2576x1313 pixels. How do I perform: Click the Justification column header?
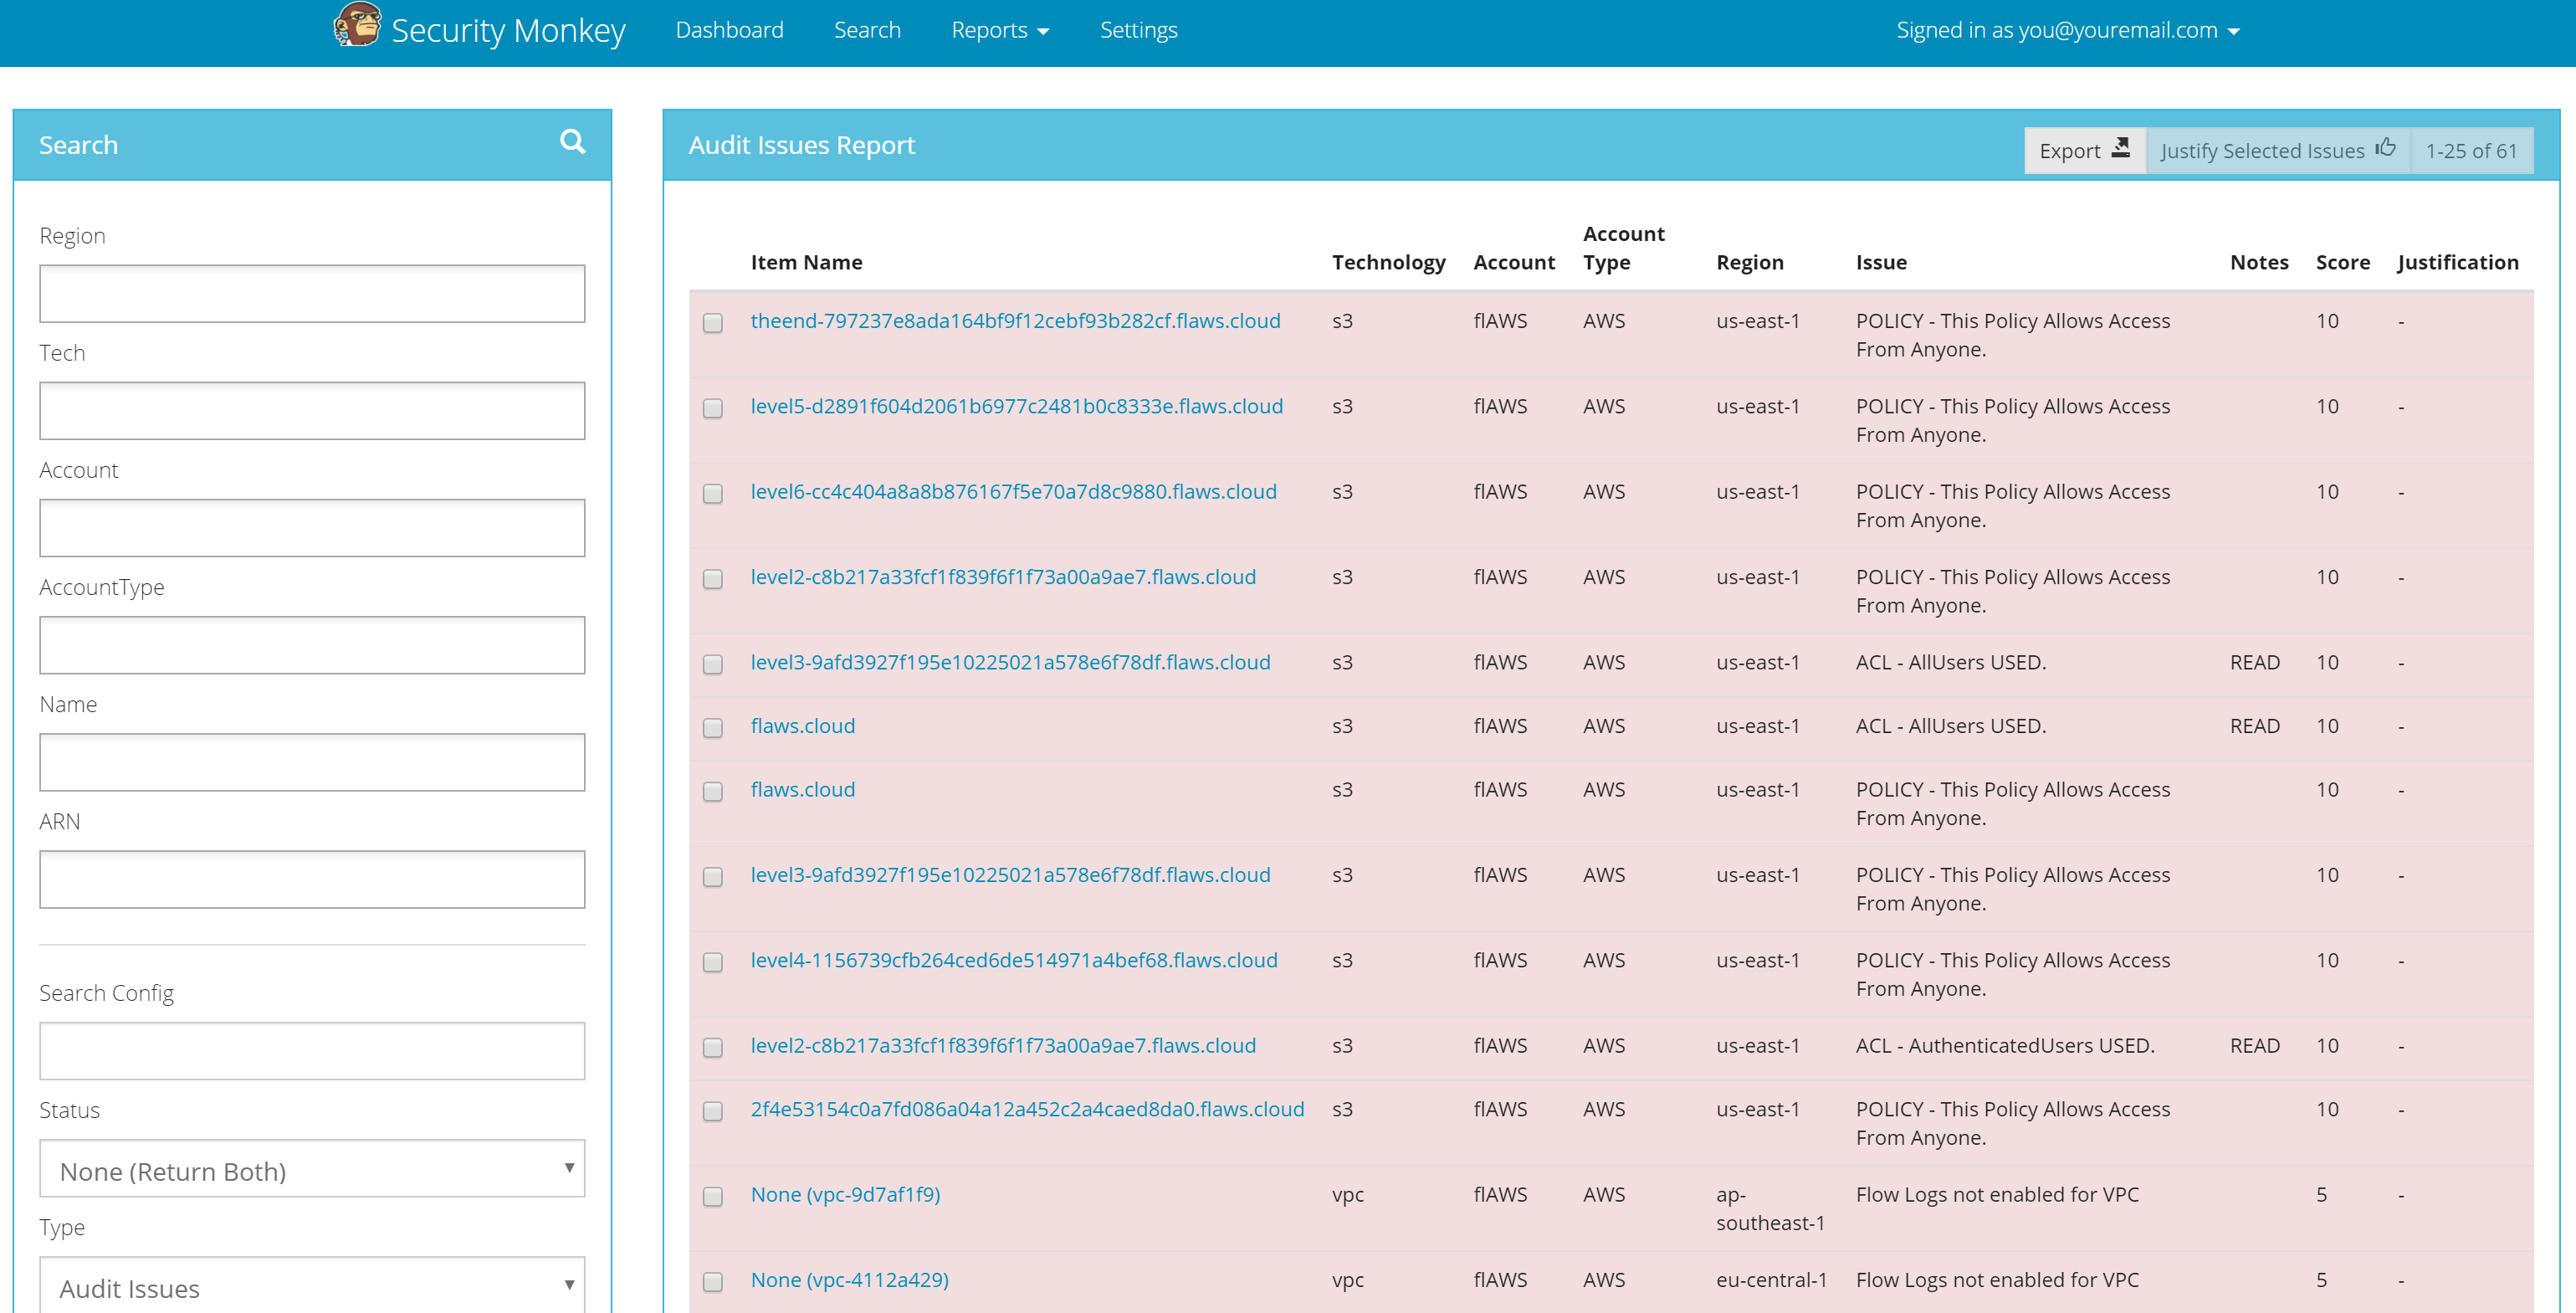(x=2457, y=262)
